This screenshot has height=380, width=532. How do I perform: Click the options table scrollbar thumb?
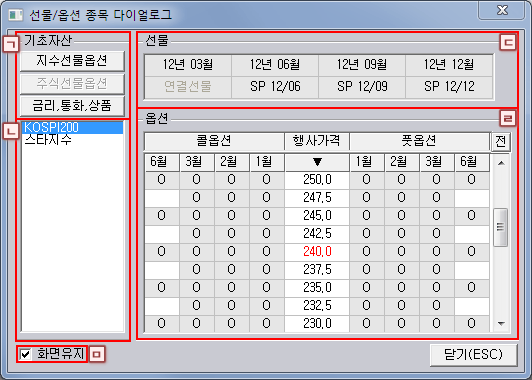(501, 227)
